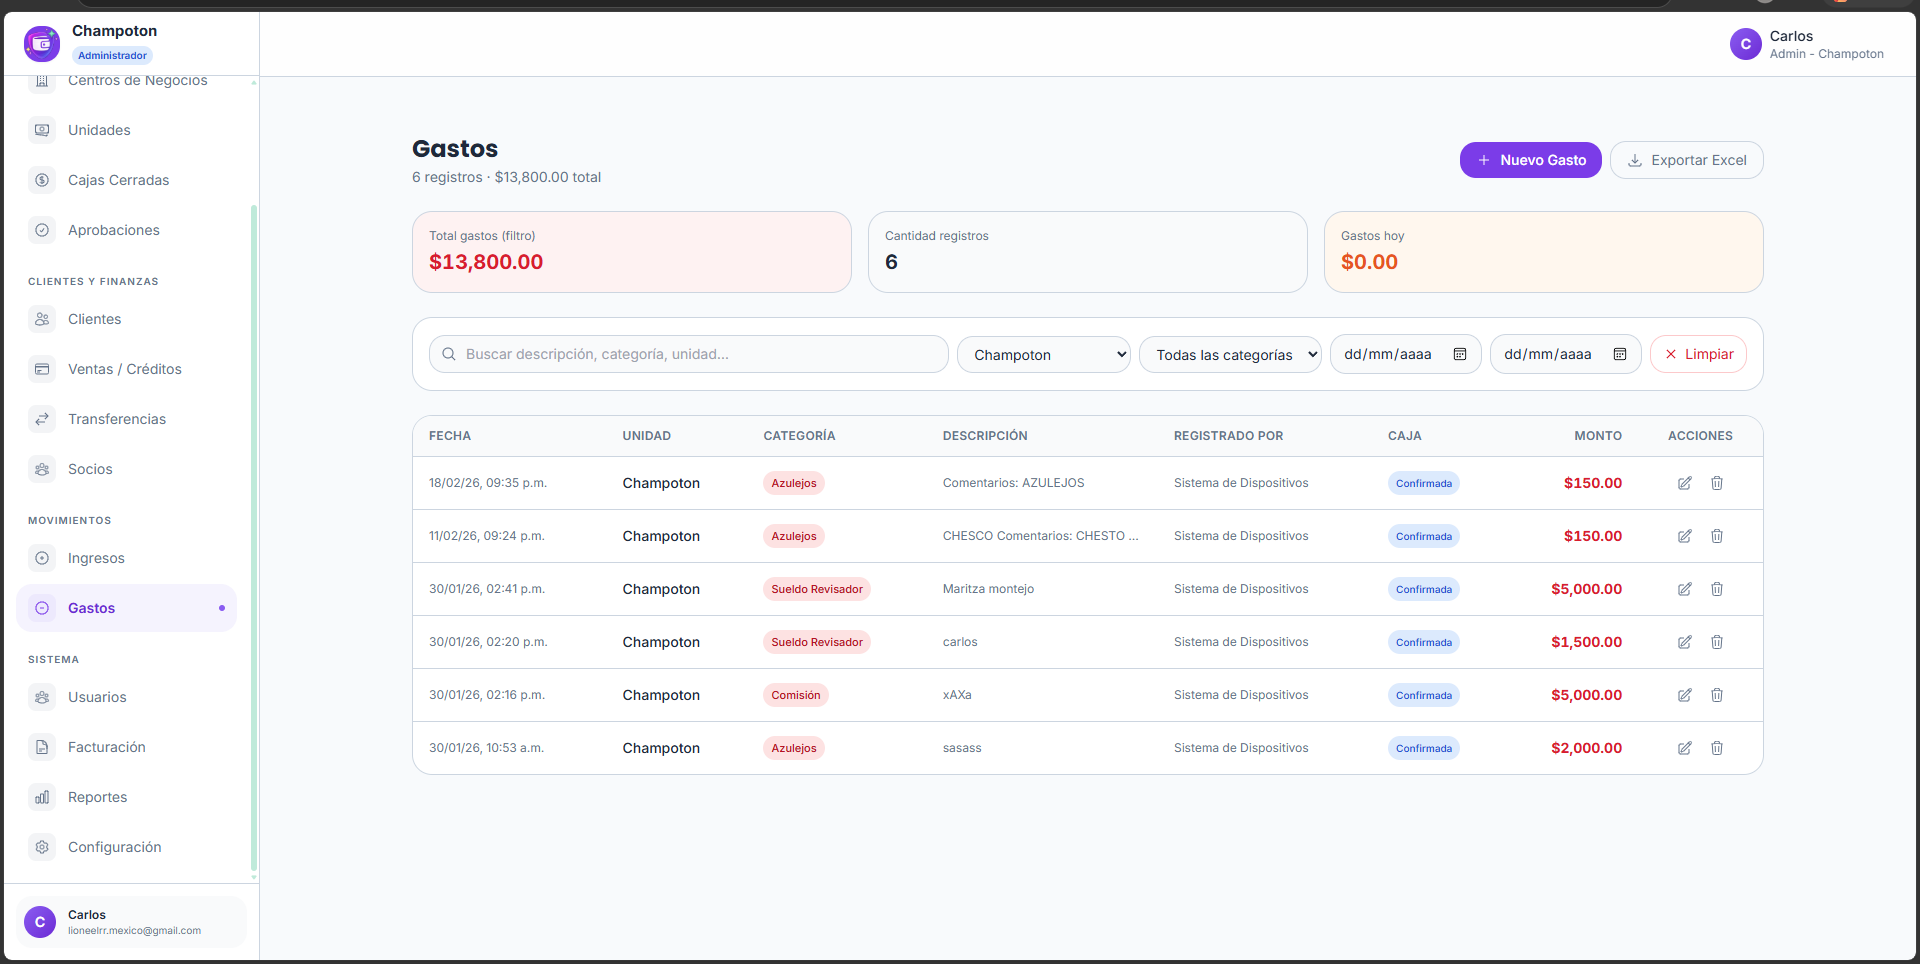Focus the Buscar descripción search field
Screen dimensions: 1920x964
[x=689, y=354]
